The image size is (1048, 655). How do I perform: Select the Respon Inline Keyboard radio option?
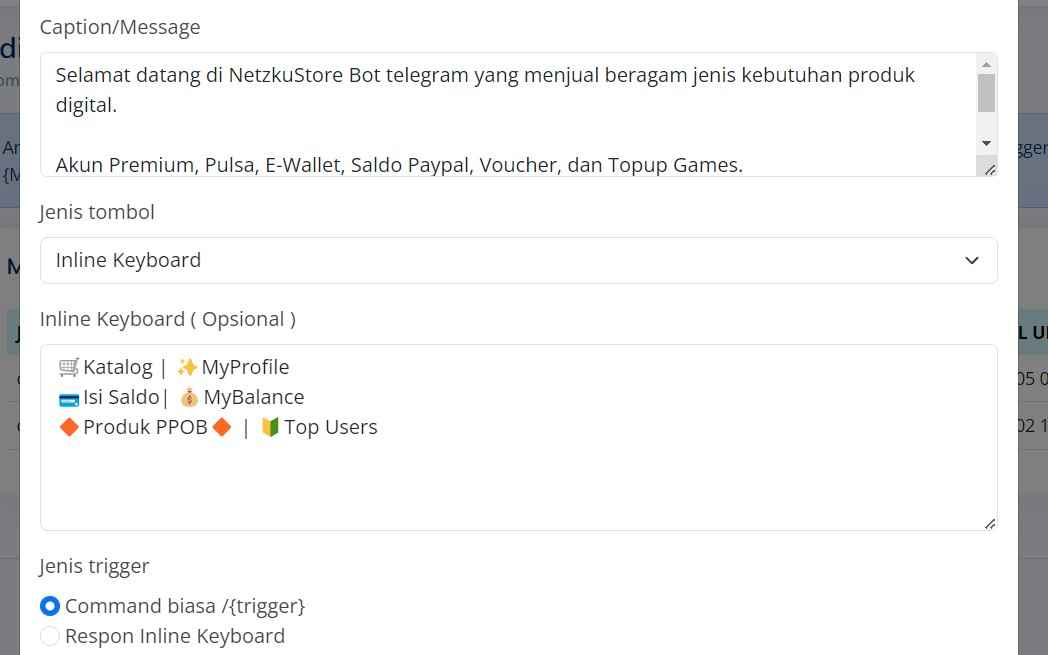[x=50, y=636]
